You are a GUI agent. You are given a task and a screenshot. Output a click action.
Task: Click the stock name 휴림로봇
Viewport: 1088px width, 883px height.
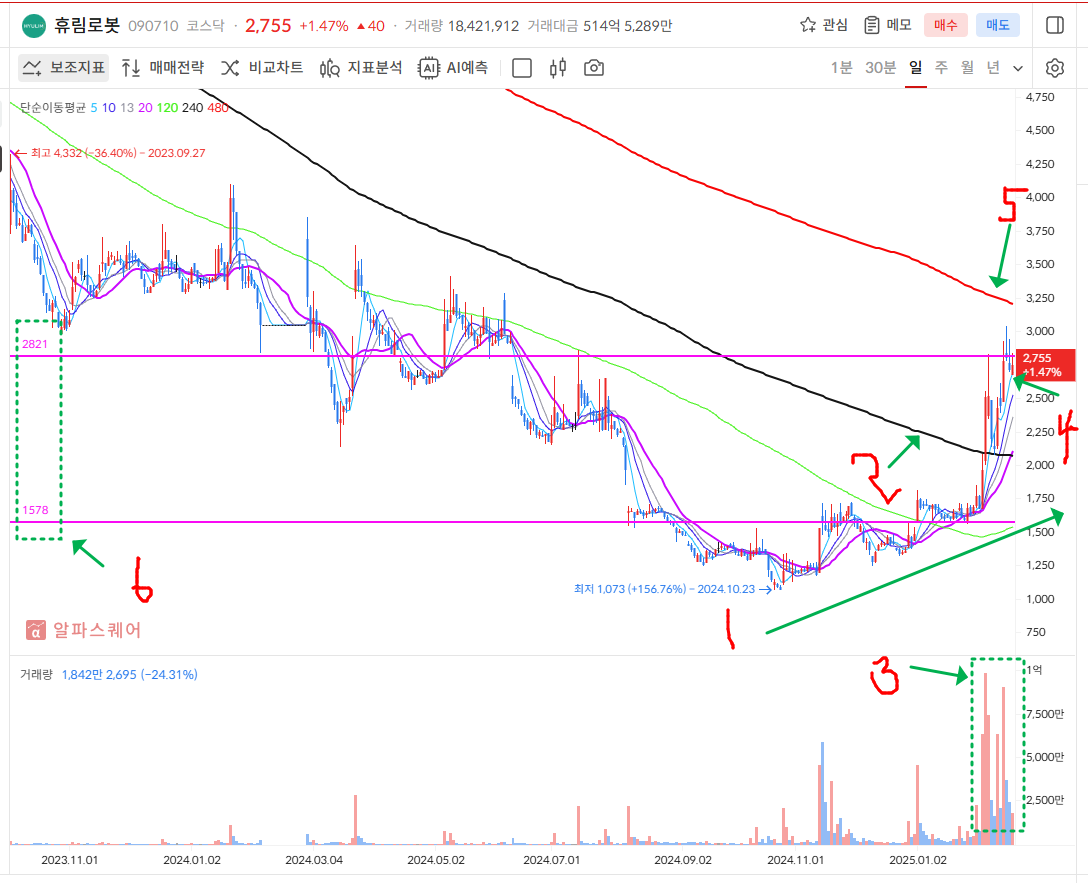tap(87, 26)
